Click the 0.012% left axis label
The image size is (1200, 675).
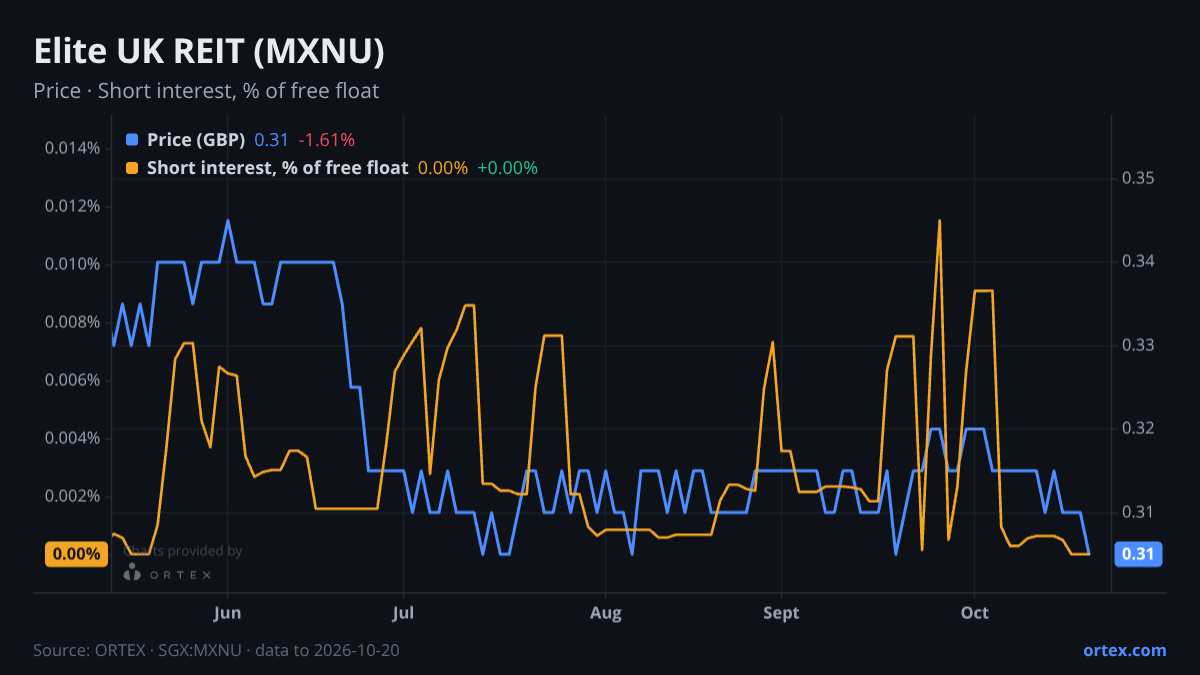(x=72, y=207)
